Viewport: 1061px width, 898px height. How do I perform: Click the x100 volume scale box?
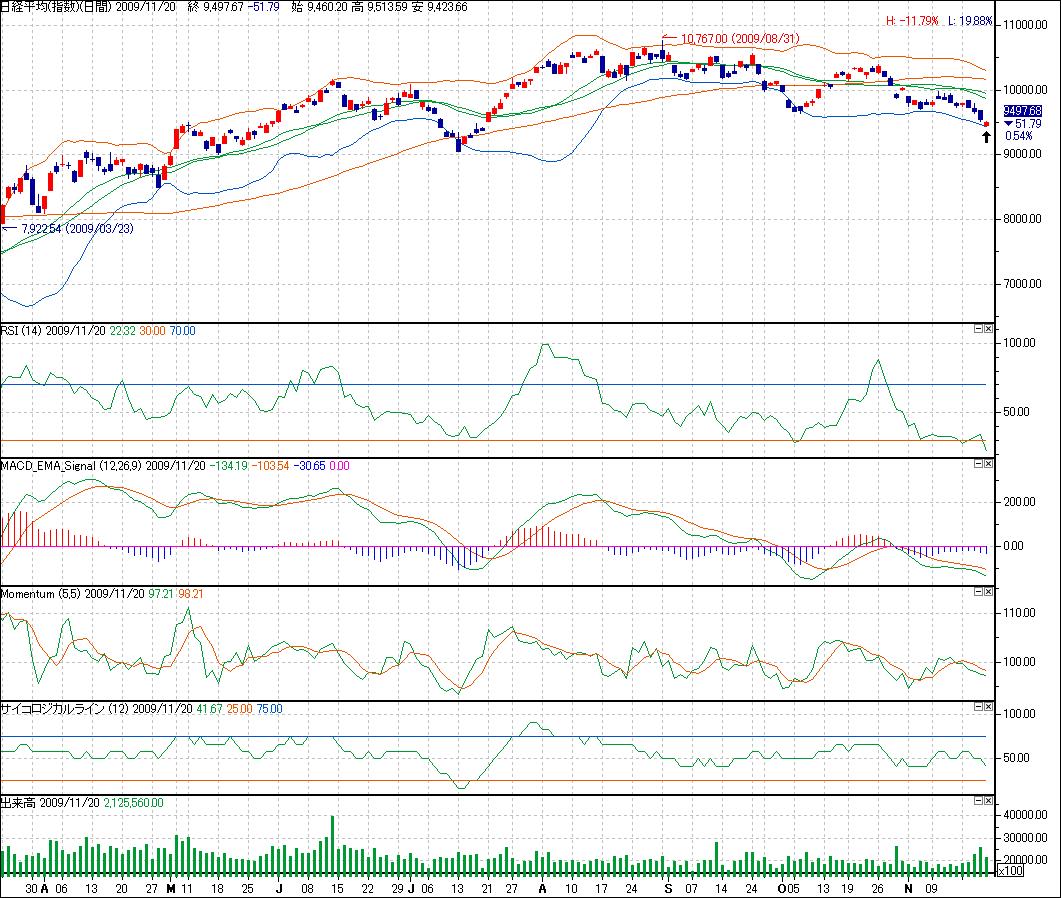click(1009, 872)
